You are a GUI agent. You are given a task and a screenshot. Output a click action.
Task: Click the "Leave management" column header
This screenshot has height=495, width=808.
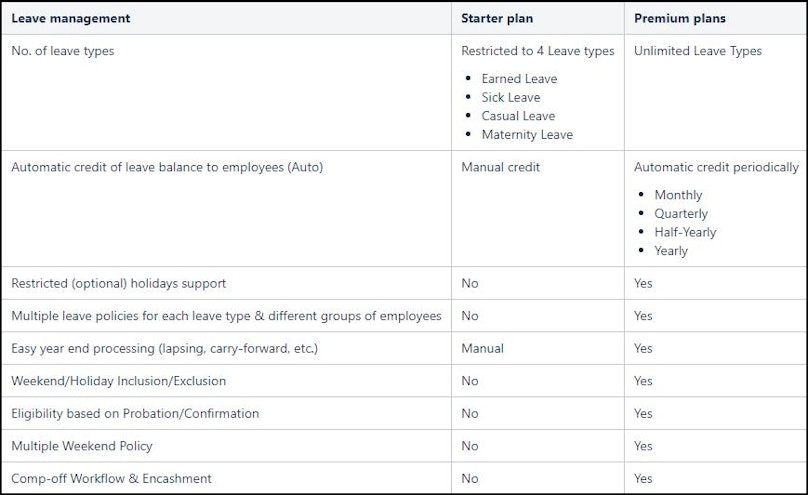pyautogui.click(x=70, y=18)
